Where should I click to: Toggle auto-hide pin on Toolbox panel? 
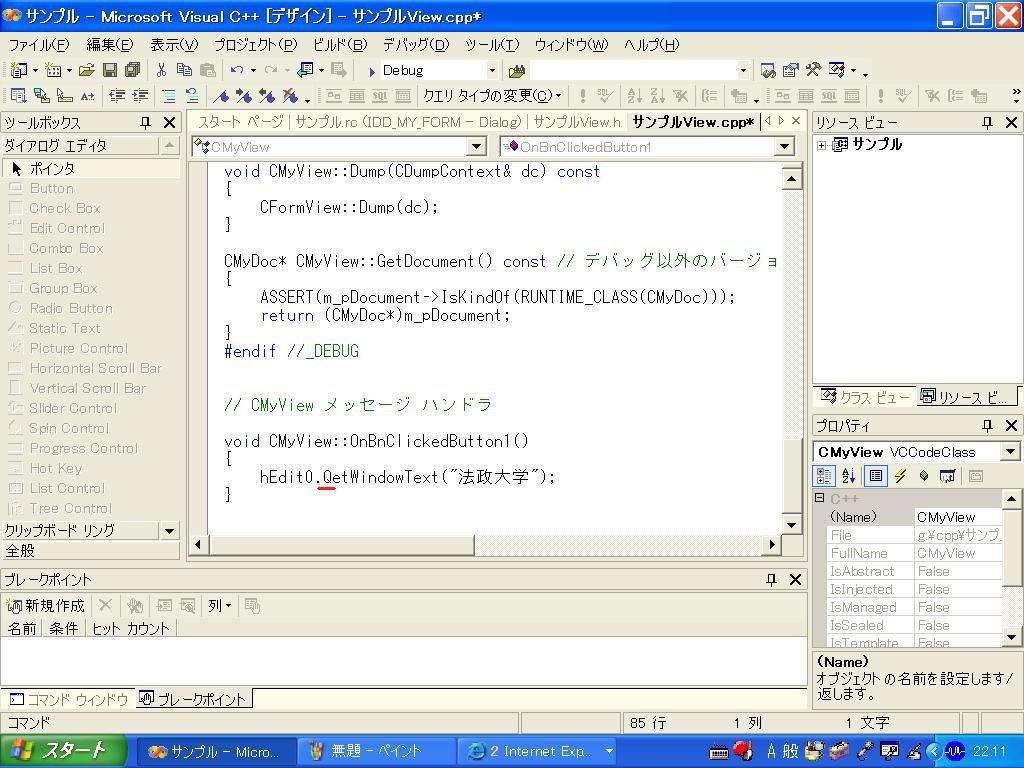146,122
